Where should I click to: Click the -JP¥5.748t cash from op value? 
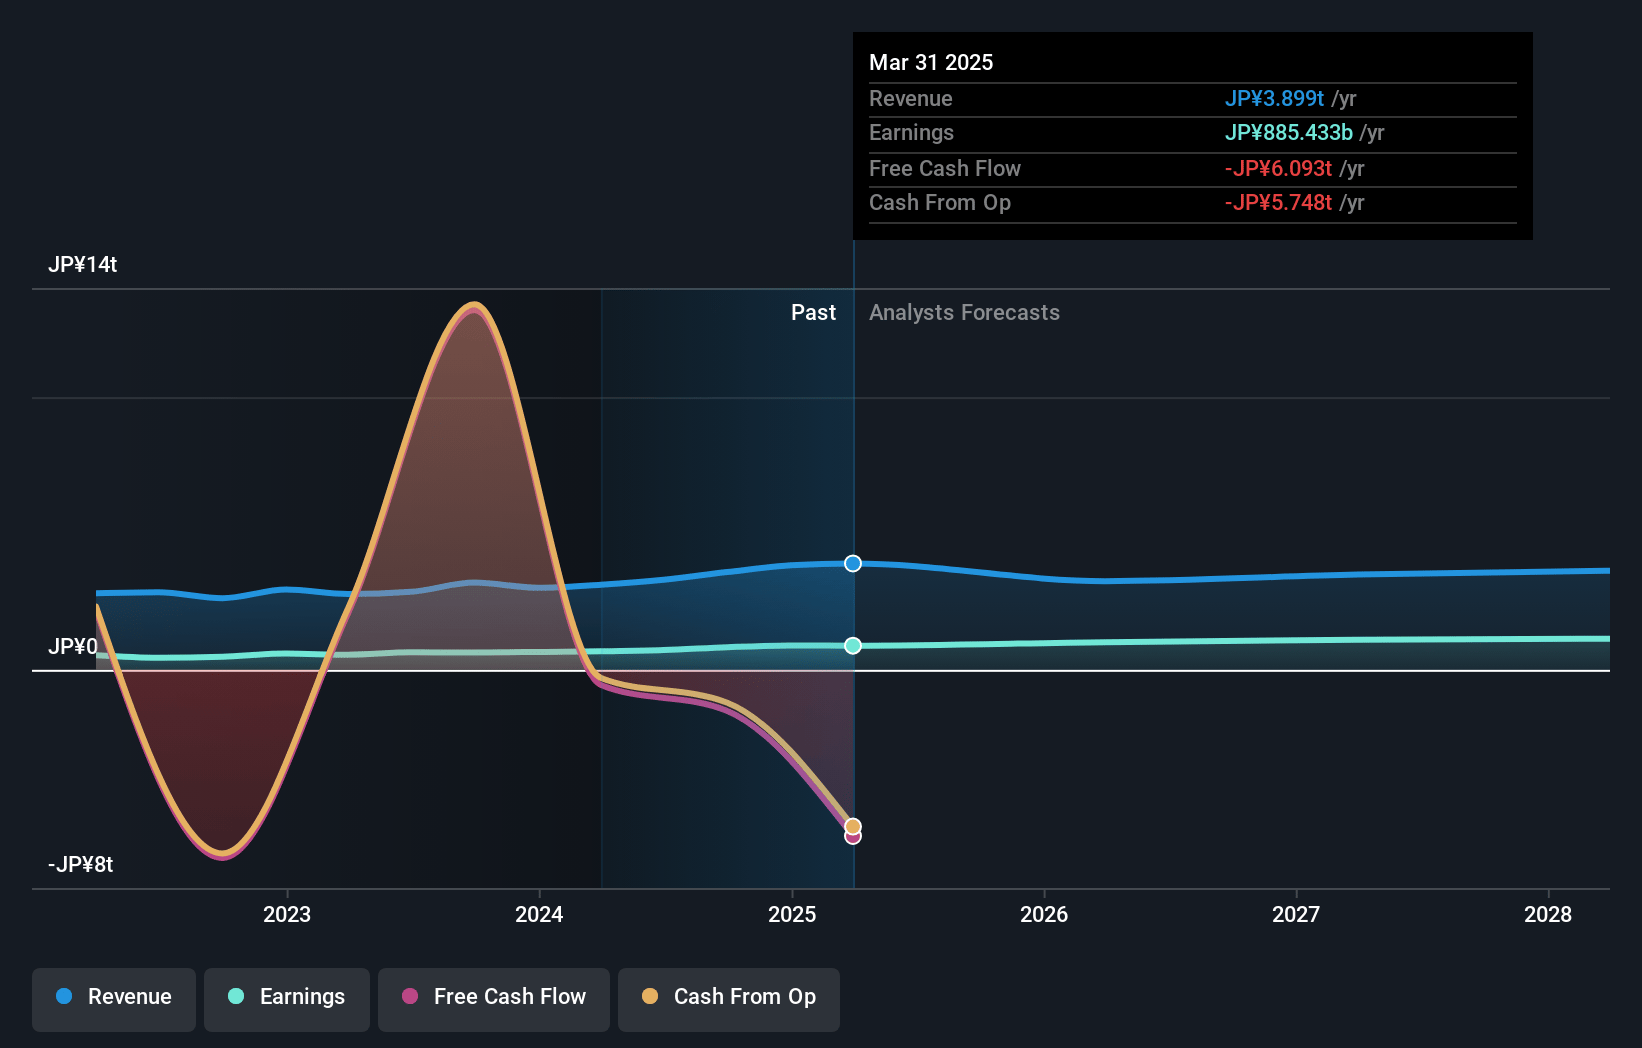(x=1278, y=202)
